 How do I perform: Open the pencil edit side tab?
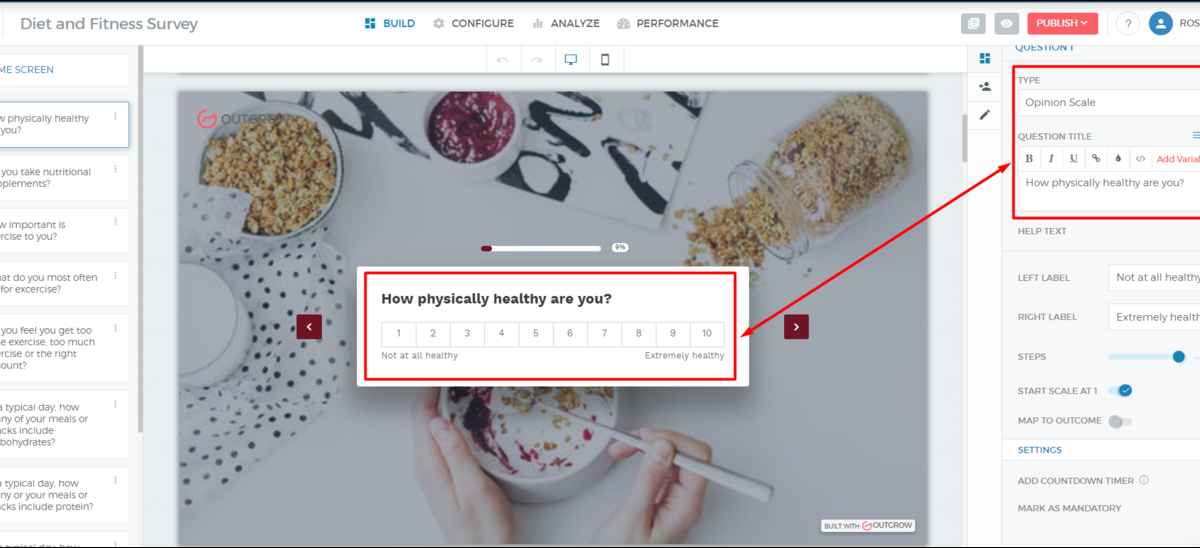[985, 115]
